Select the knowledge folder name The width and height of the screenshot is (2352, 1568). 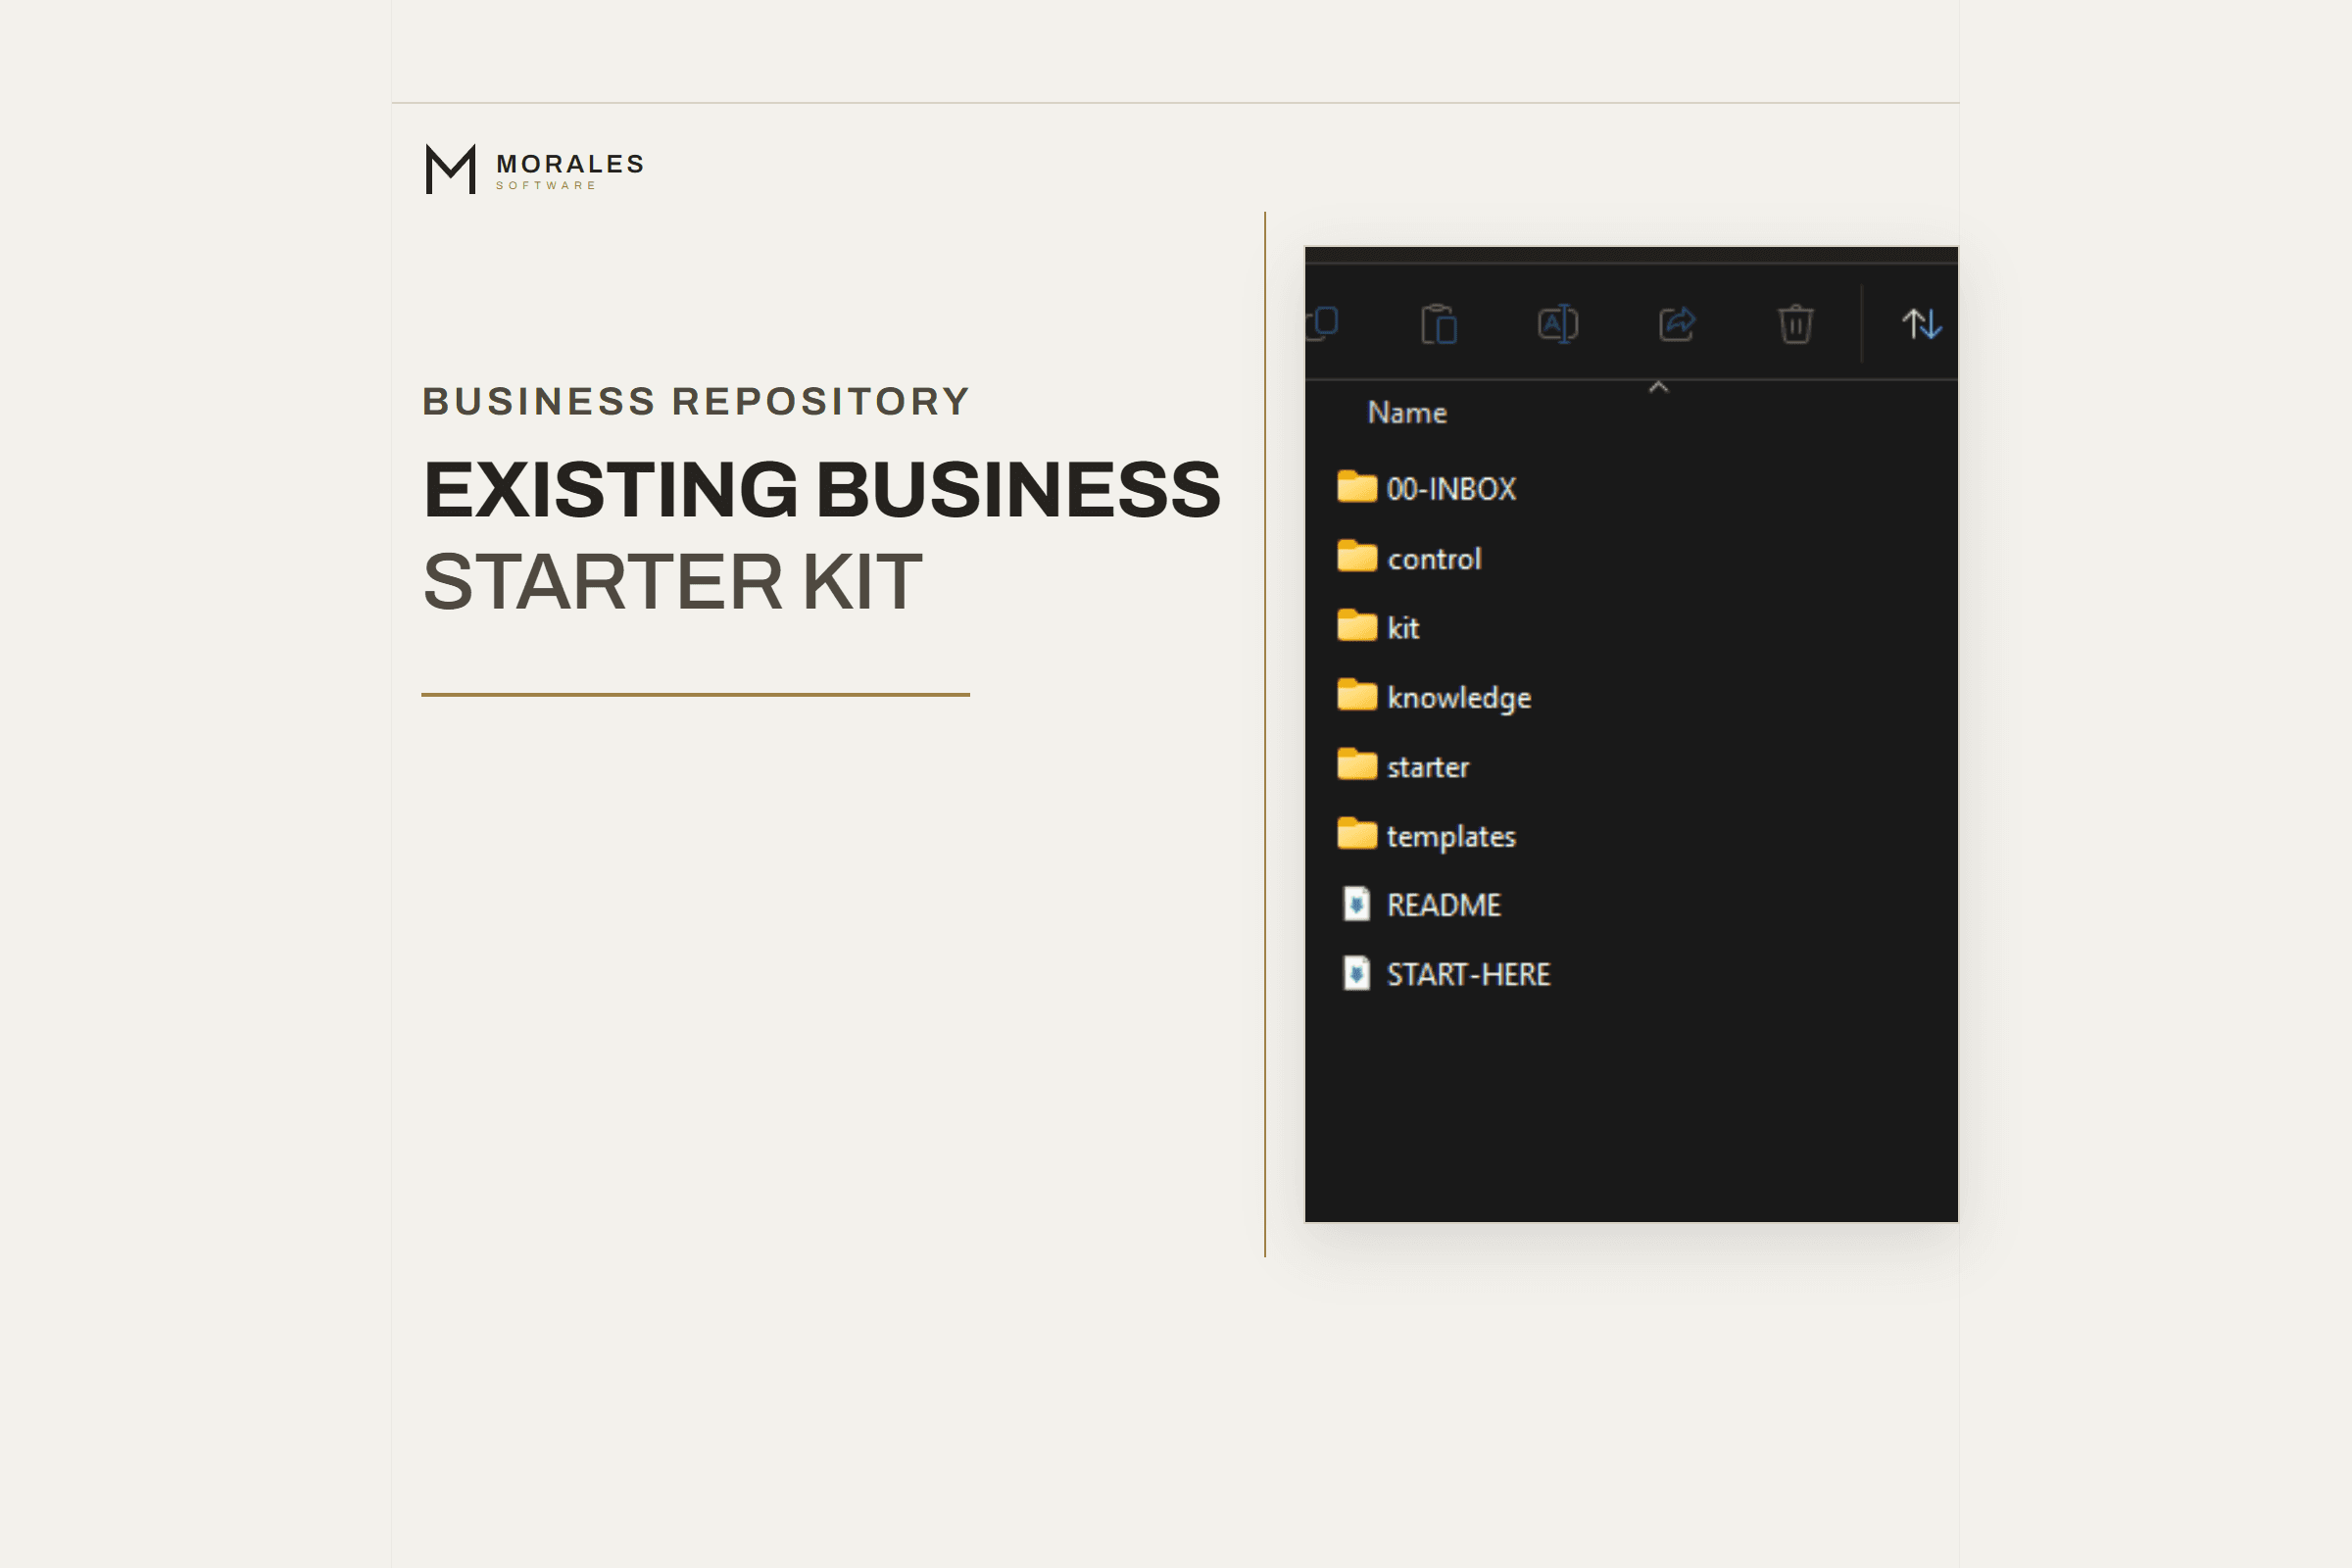pyautogui.click(x=1459, y=698)
